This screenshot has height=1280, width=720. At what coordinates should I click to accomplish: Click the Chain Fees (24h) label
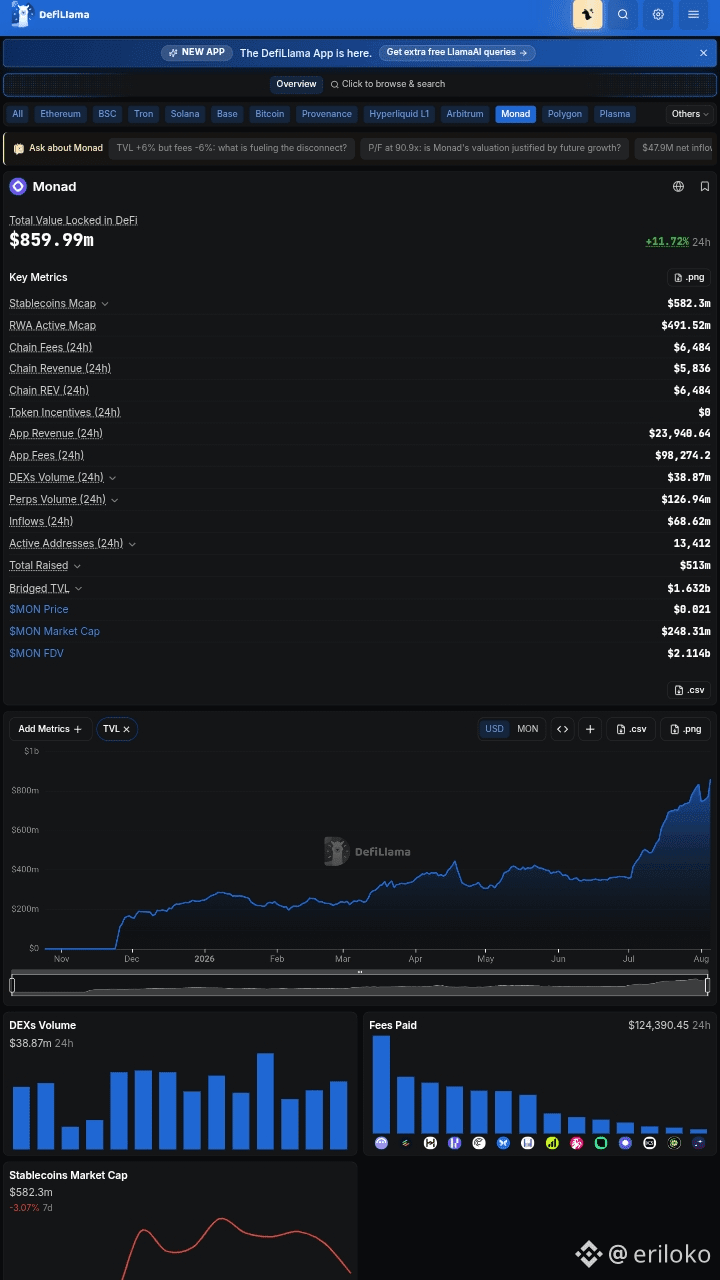(50, 347)
